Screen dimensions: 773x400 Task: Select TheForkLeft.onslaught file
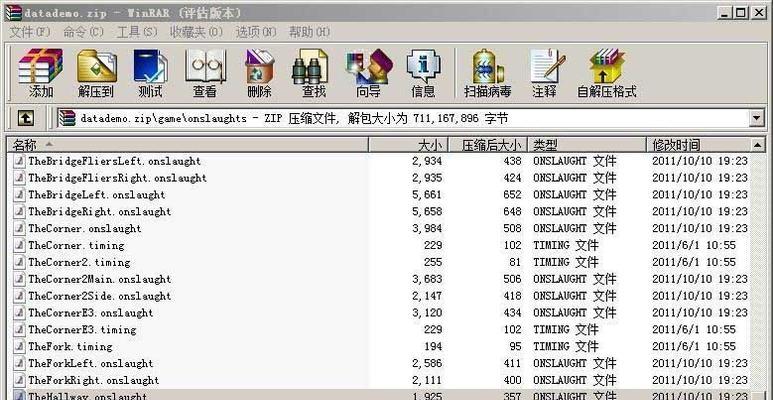[91, 364]
